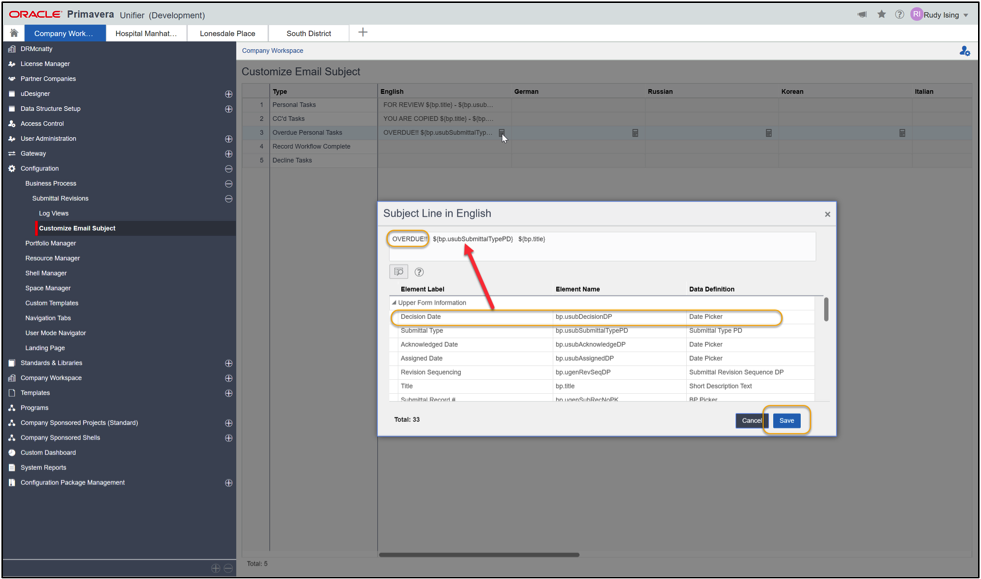
Task: Click the help question mark in the top header
Action: pyautogui.click(x=899, y=14)
